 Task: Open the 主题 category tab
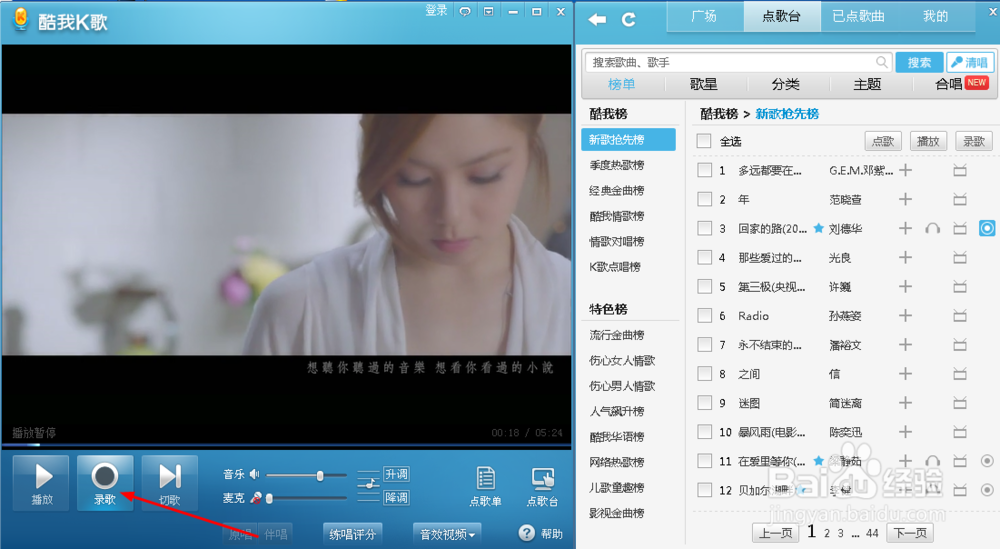click(867, 84)
